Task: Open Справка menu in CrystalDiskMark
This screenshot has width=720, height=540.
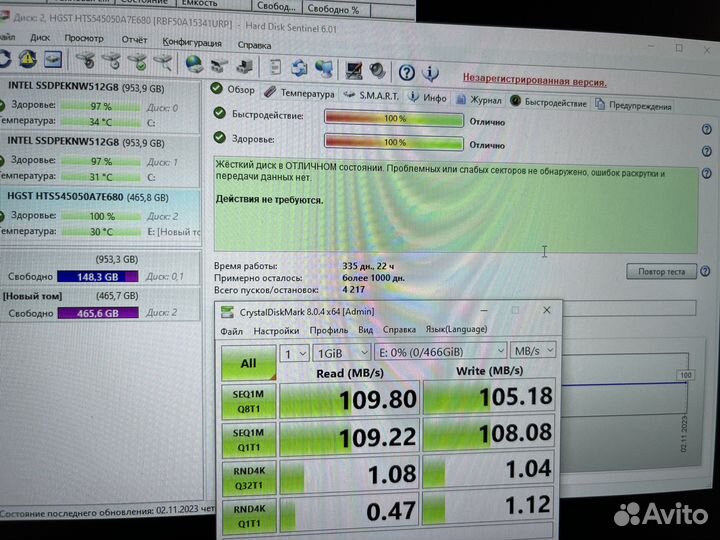Action: coord(399,329)
